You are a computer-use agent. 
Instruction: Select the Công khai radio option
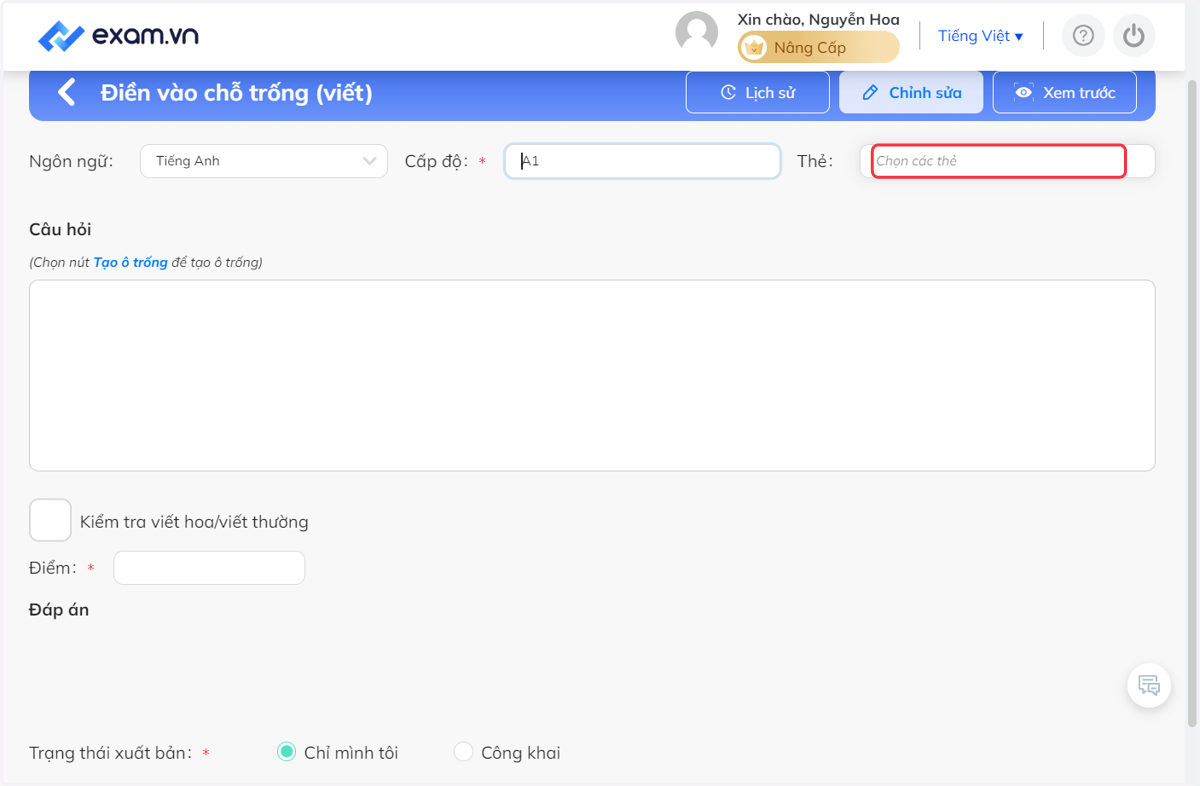click(463, 752)
